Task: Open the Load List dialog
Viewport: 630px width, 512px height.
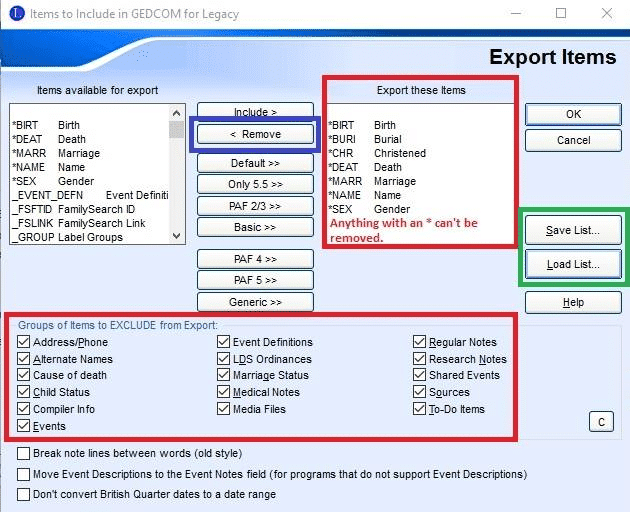Action: (x=573, y=264)
